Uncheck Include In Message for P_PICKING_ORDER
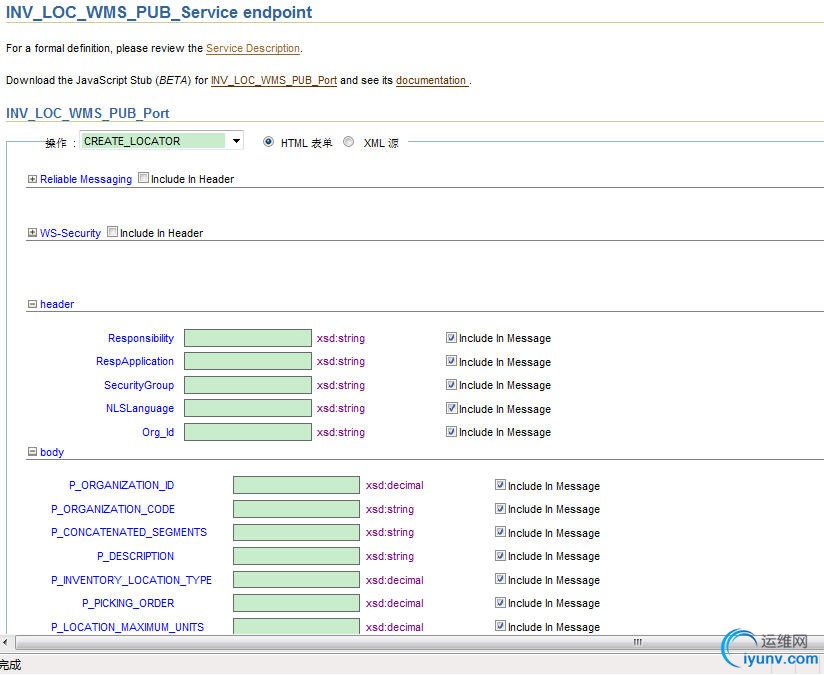Screen dimensions: 824x675 tap(500, 602)
